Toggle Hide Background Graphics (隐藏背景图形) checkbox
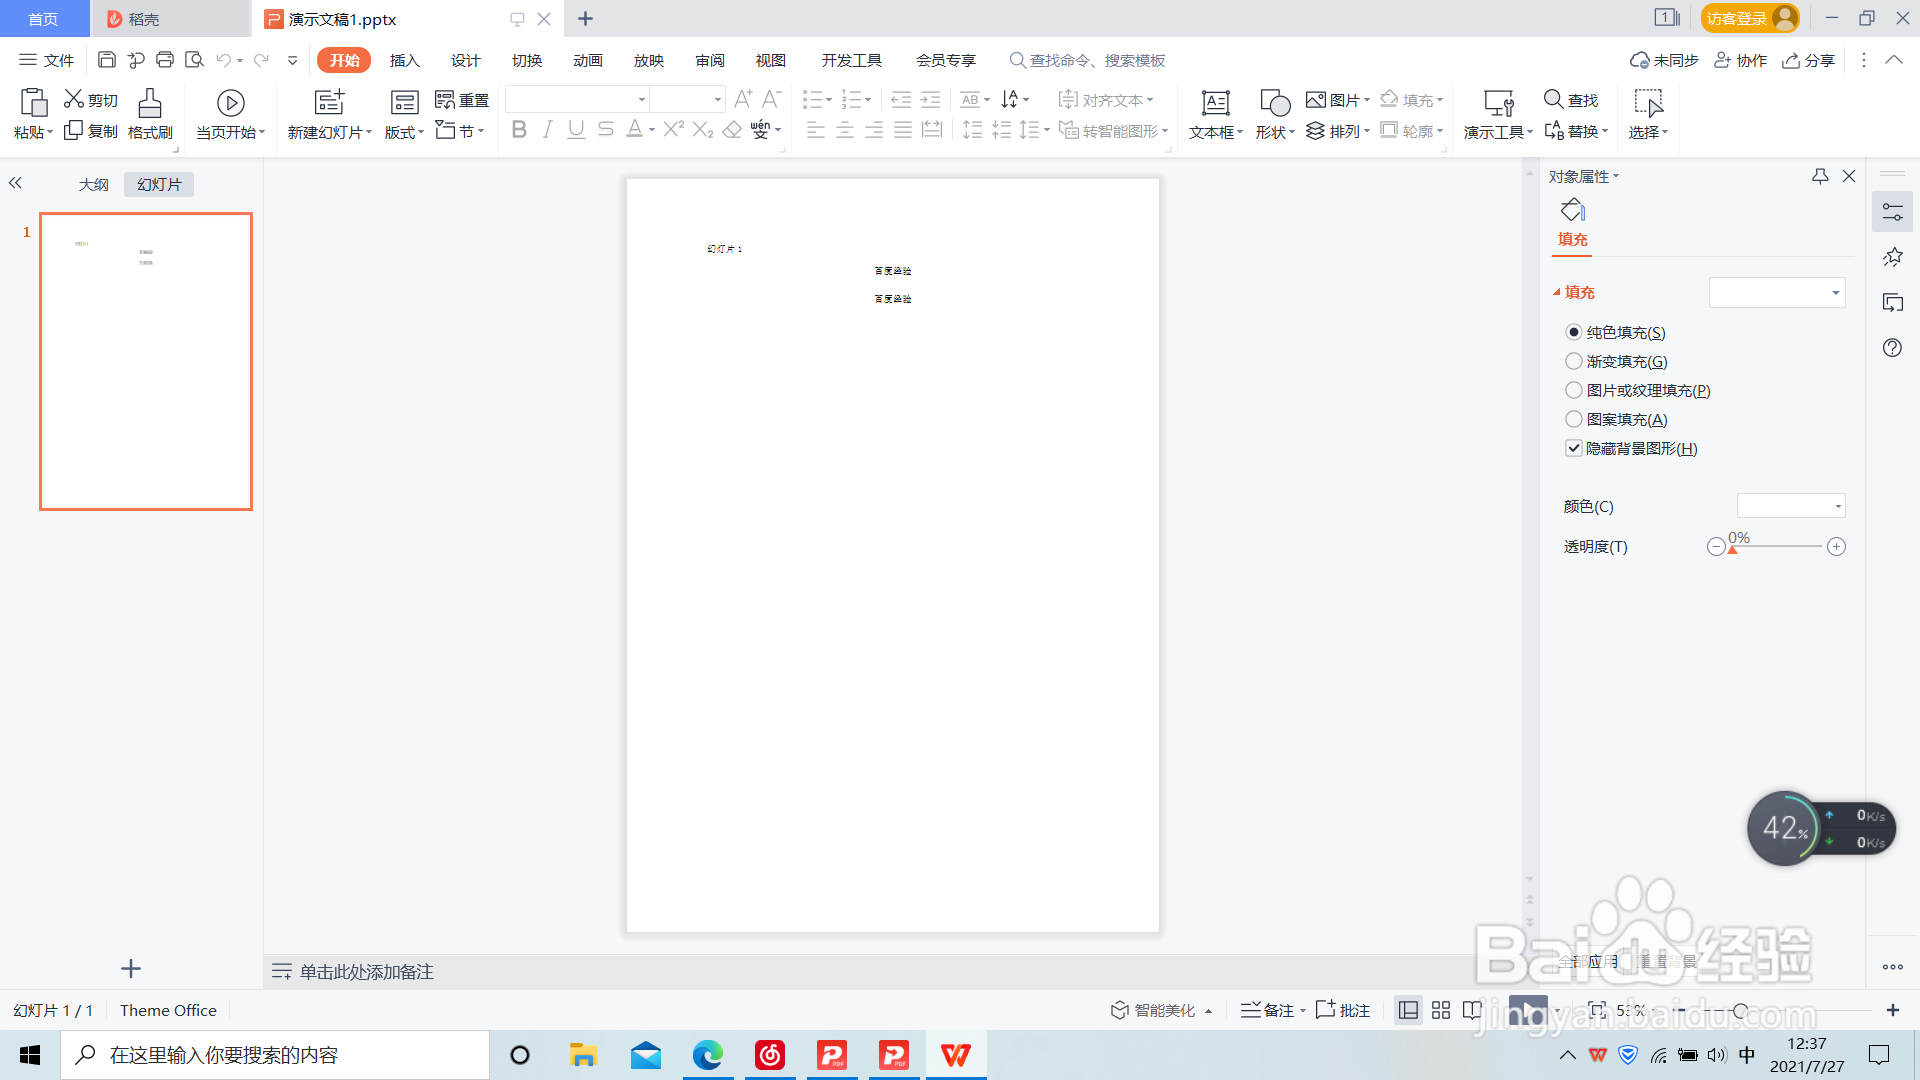Viewport: 1920px width, 1080px height. [x=1574, y=448]
